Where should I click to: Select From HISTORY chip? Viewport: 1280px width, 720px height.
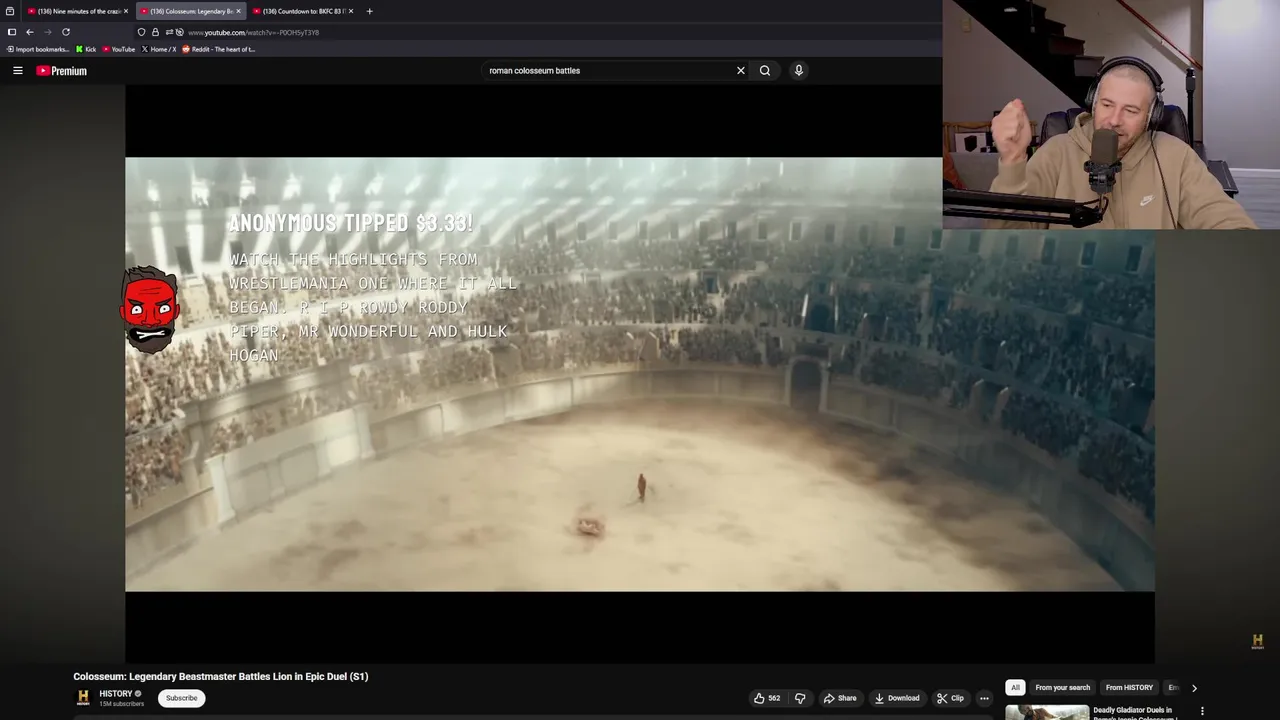[1129, 688]
